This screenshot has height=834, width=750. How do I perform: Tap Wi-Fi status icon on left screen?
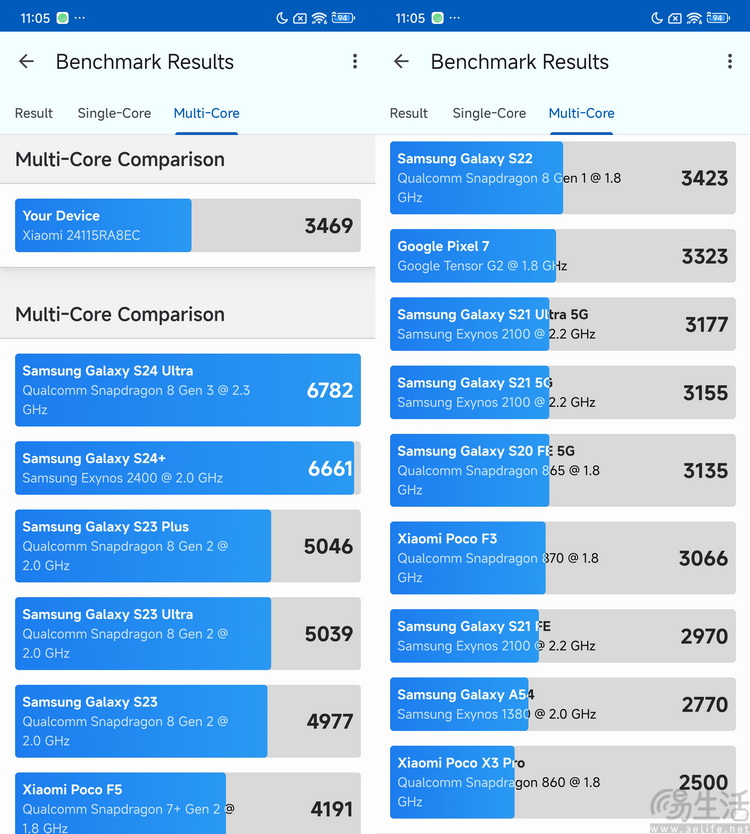coord(319,18)
